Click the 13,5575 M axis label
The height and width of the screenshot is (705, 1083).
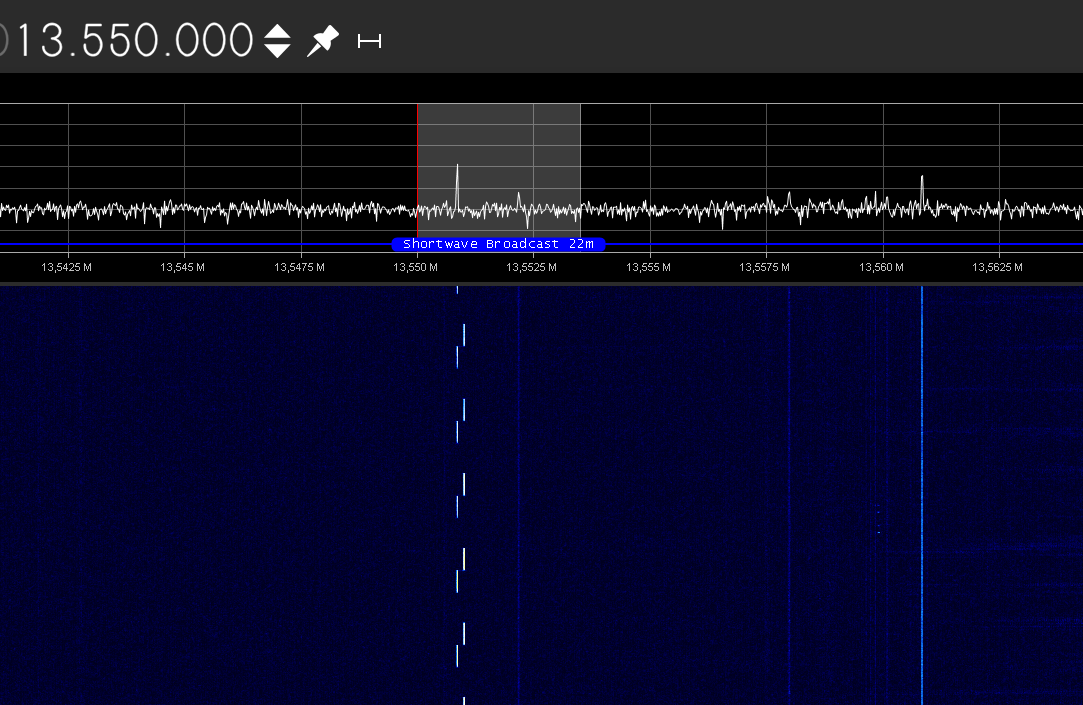tap(764, 267)
